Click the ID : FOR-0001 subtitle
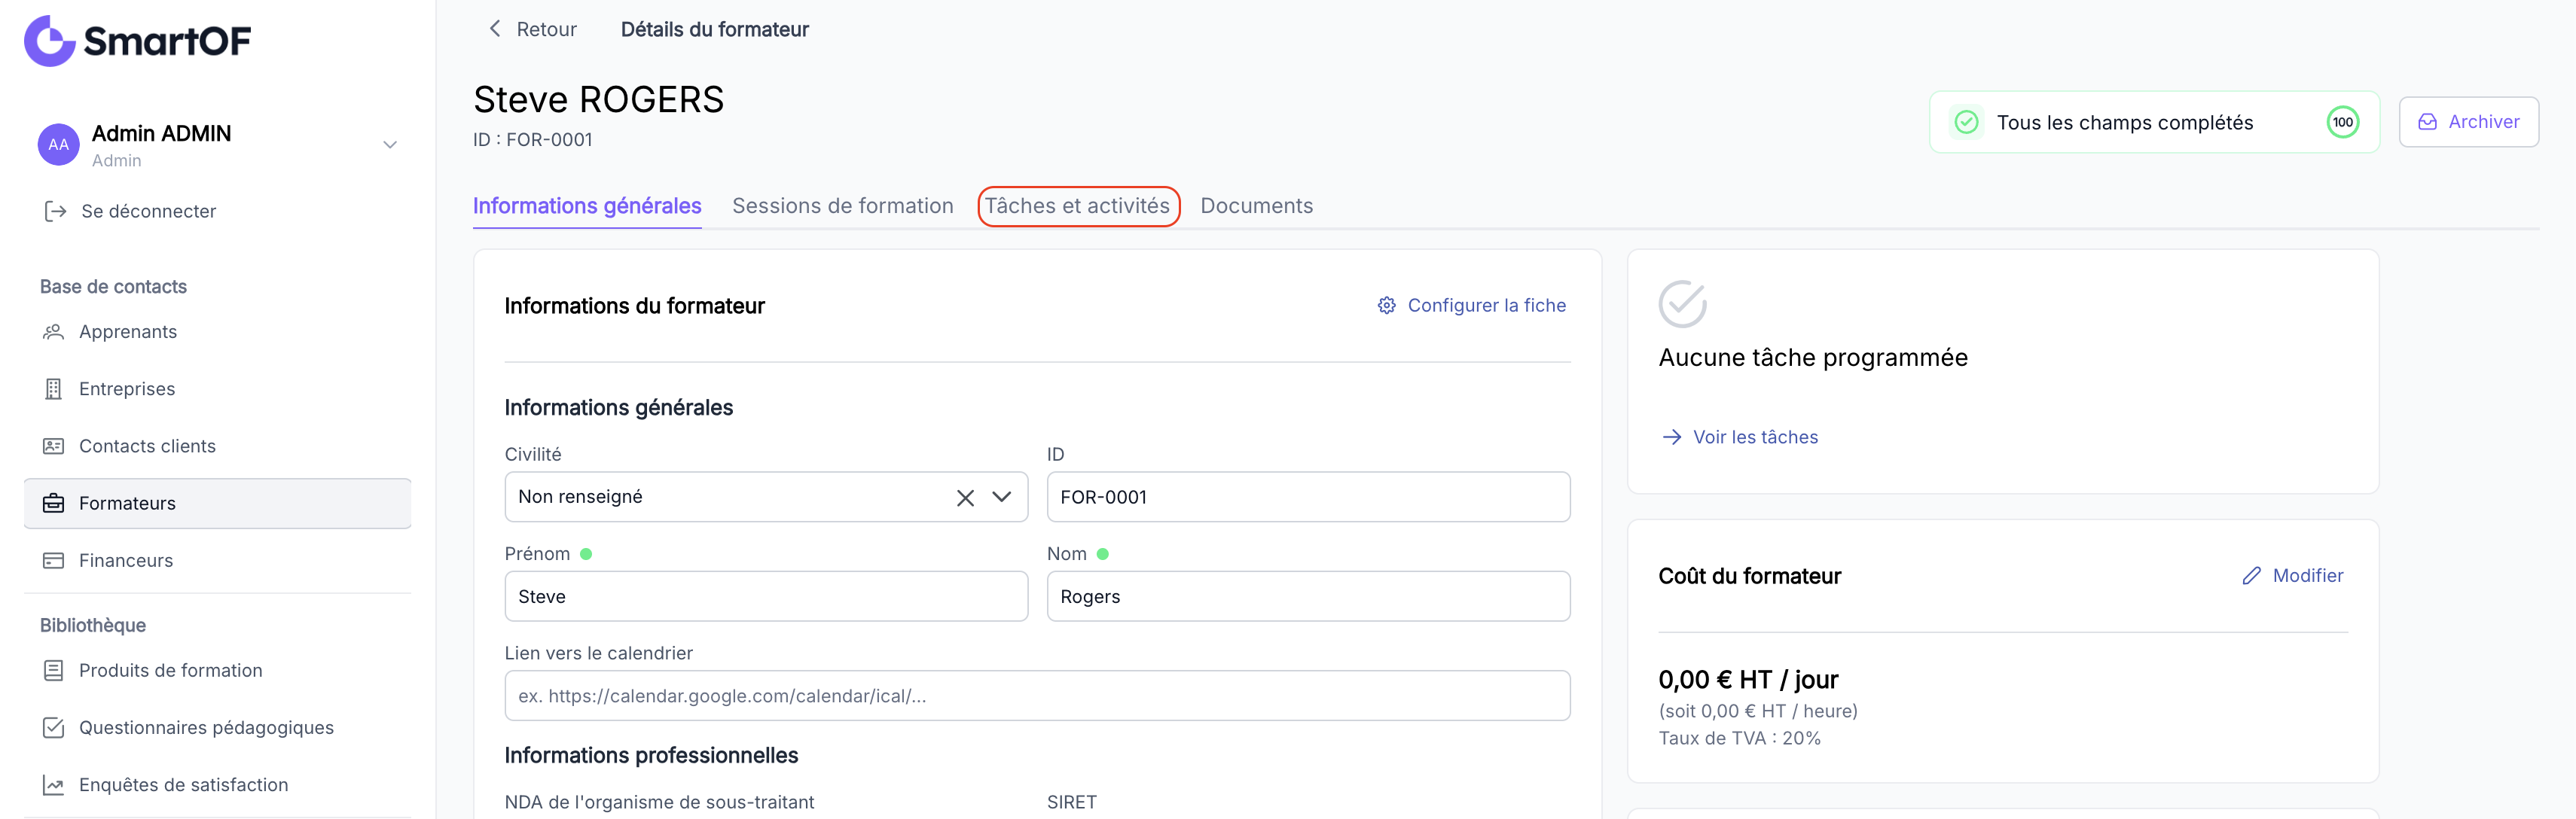The width and height of the screenshot is (2576, 819). pyautogui.click(x=533, y=140)
